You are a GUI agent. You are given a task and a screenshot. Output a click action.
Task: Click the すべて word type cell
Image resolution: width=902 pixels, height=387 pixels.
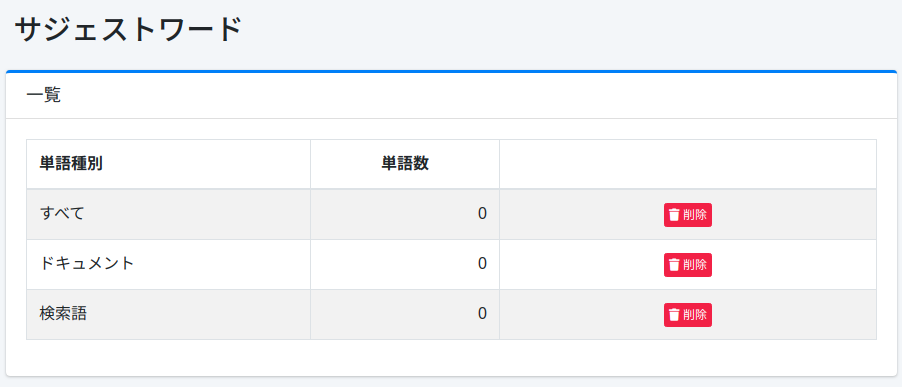(x=169, y=214)
